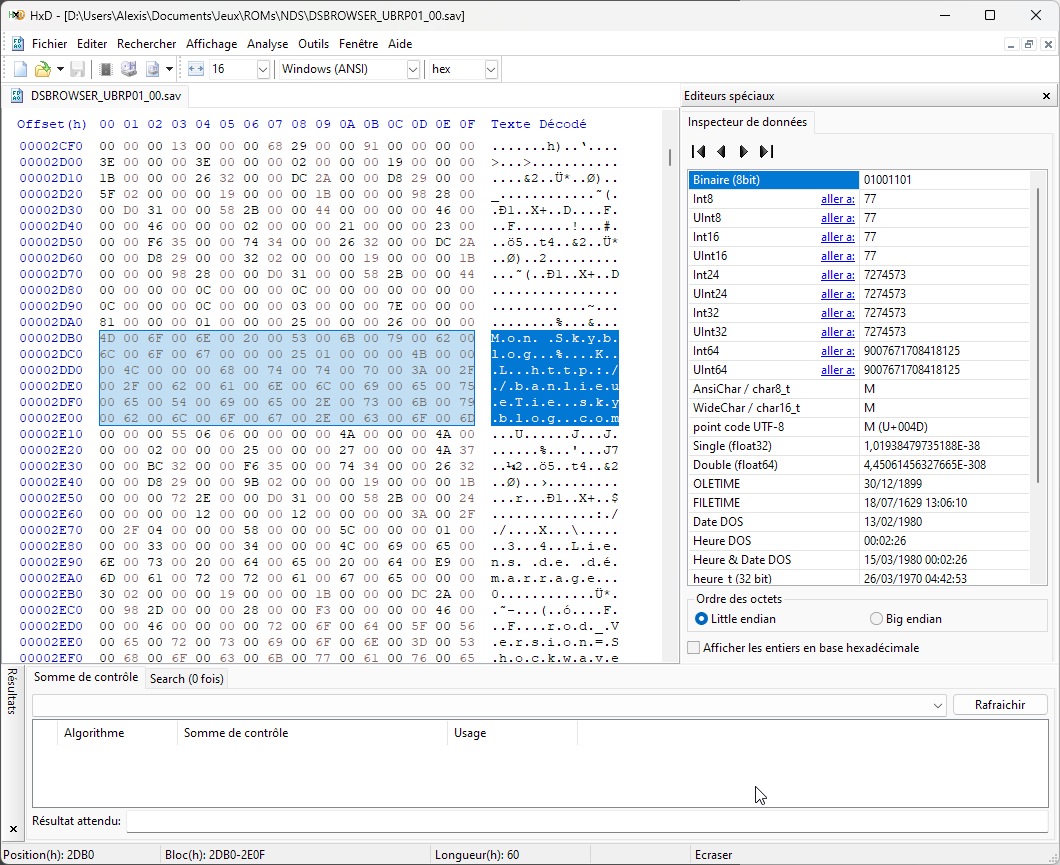
Task: Click the Open file folder icon
Action: pos(42,69)
